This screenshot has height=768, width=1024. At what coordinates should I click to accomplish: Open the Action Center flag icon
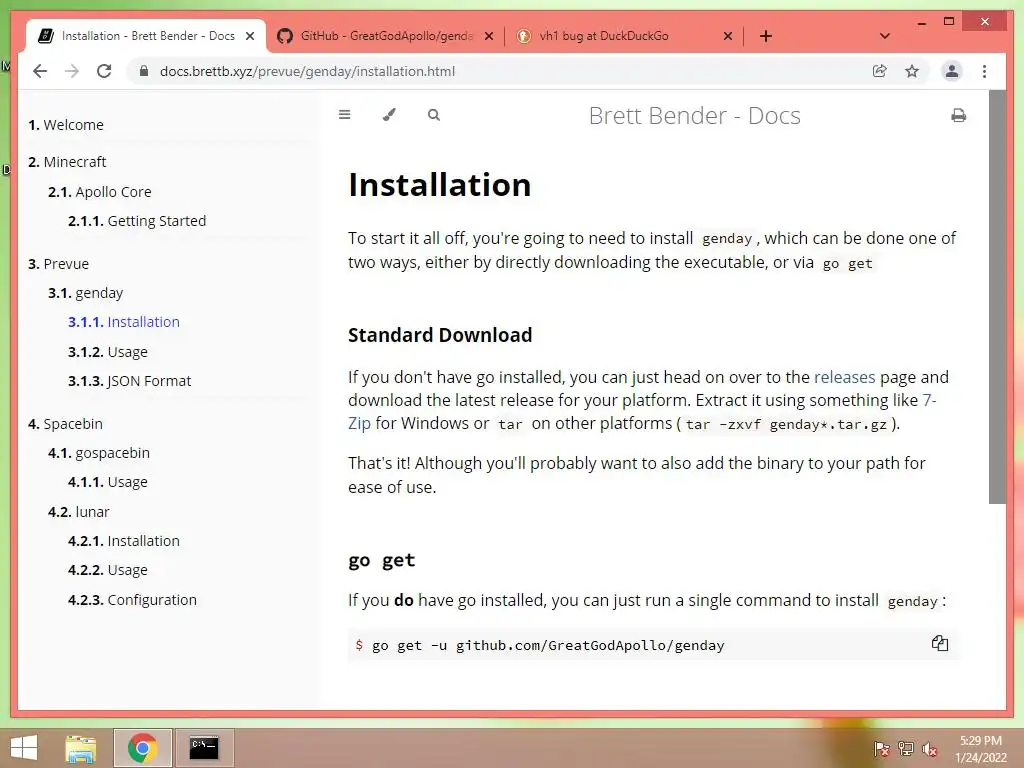pyautogui.click(x=881, y=748)
